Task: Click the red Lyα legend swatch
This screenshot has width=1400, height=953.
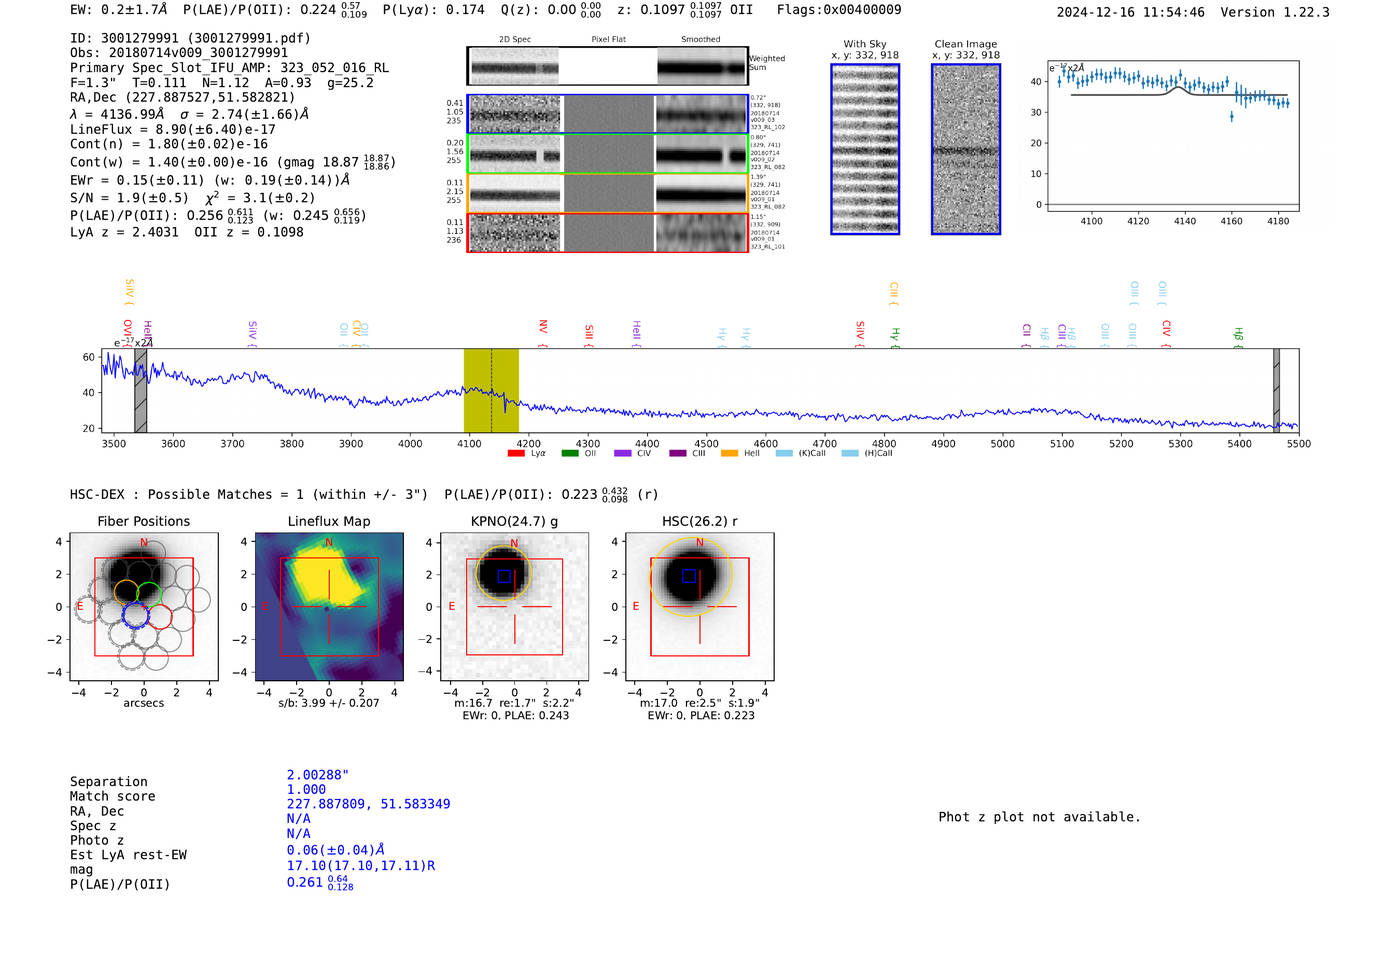Action: (516, 453)
